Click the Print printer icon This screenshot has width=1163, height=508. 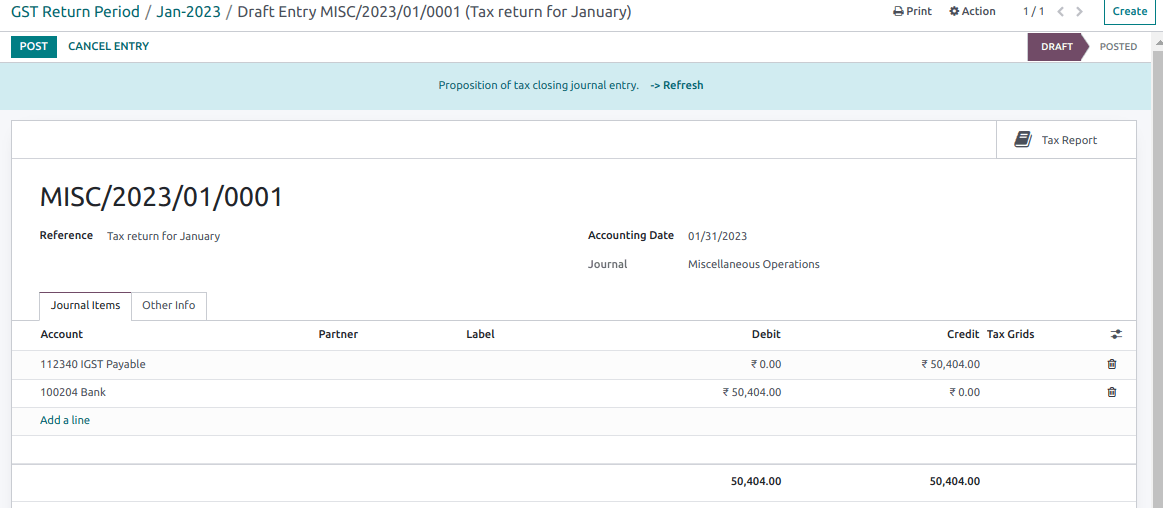[898, 12]
